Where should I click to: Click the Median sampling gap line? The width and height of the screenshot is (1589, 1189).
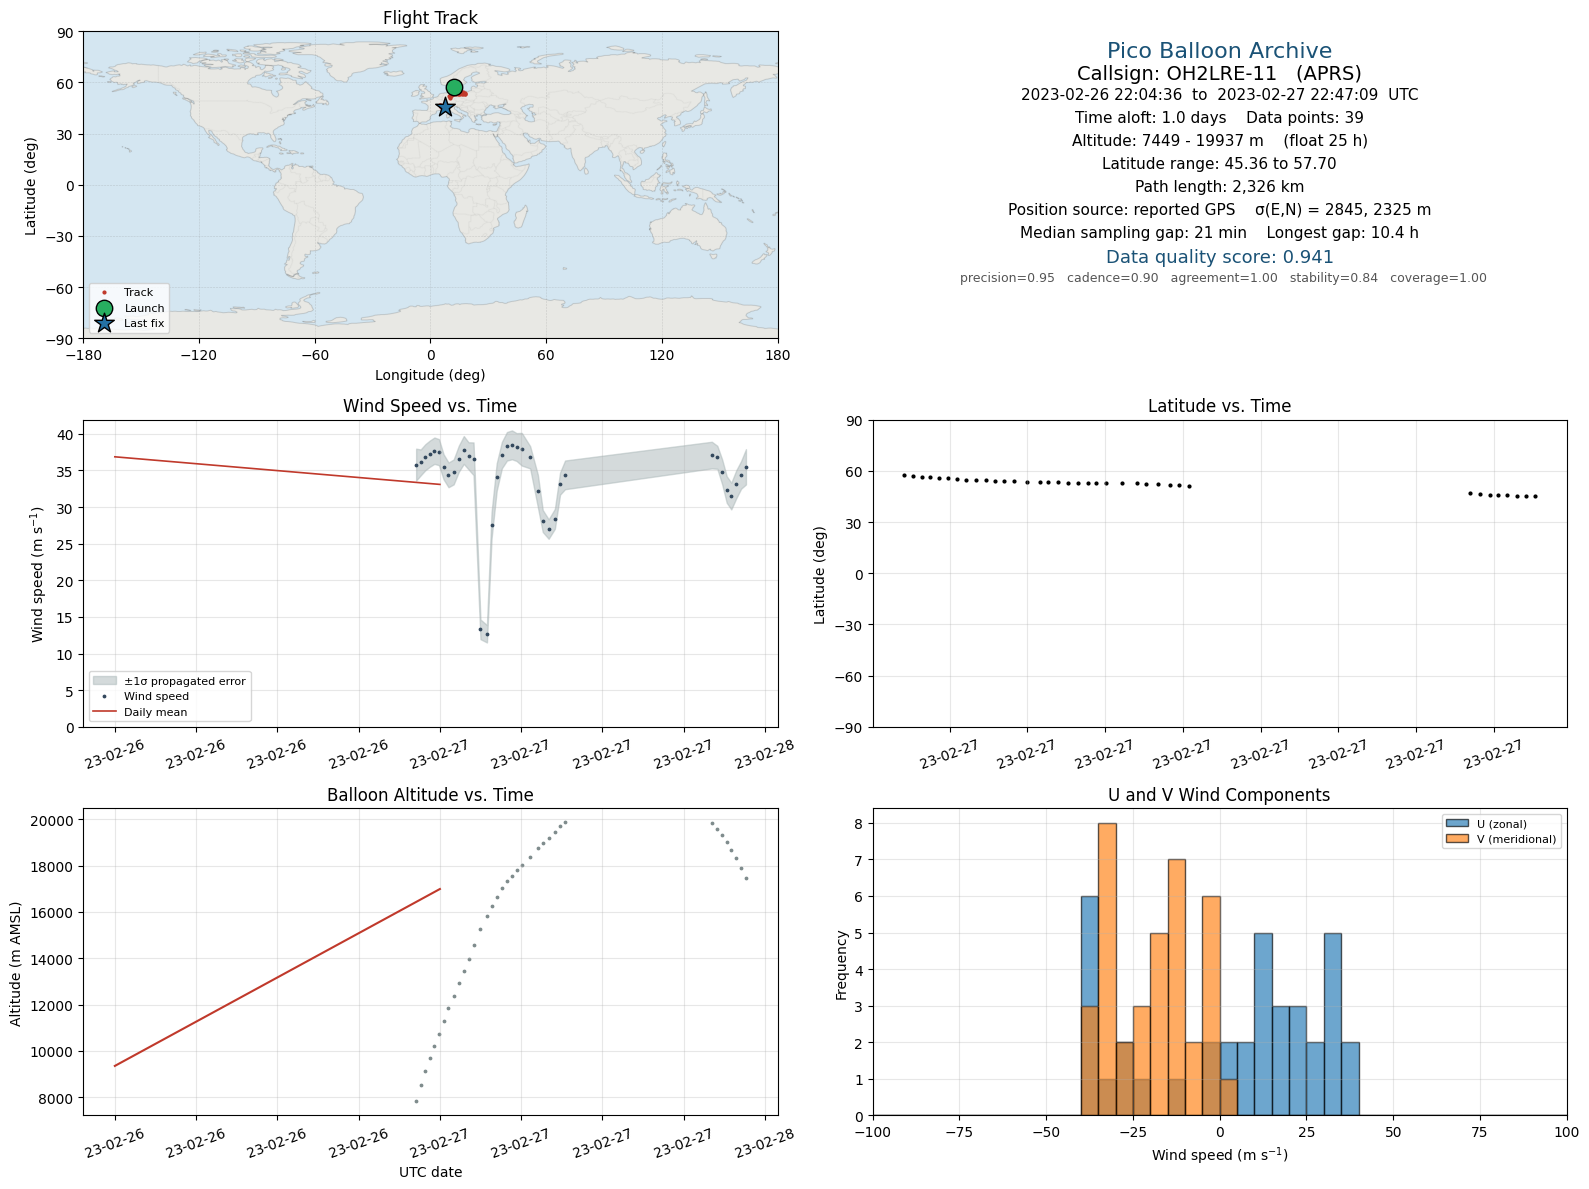[1219, 233]
